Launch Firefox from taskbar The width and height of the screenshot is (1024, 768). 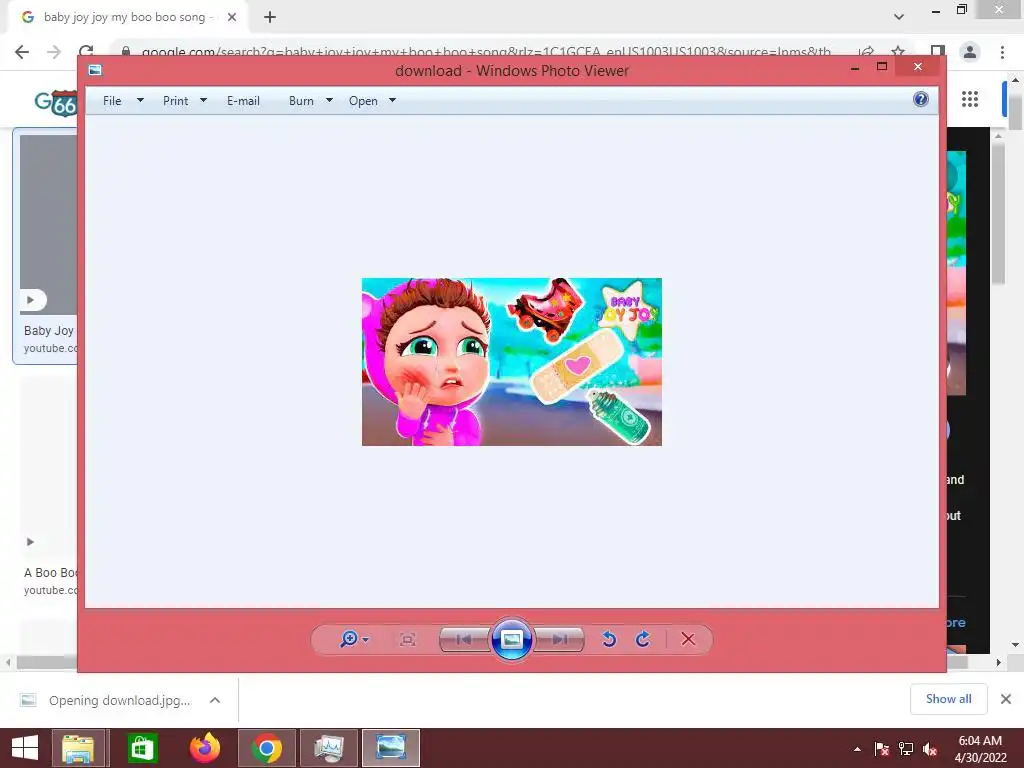pos(204,748)
